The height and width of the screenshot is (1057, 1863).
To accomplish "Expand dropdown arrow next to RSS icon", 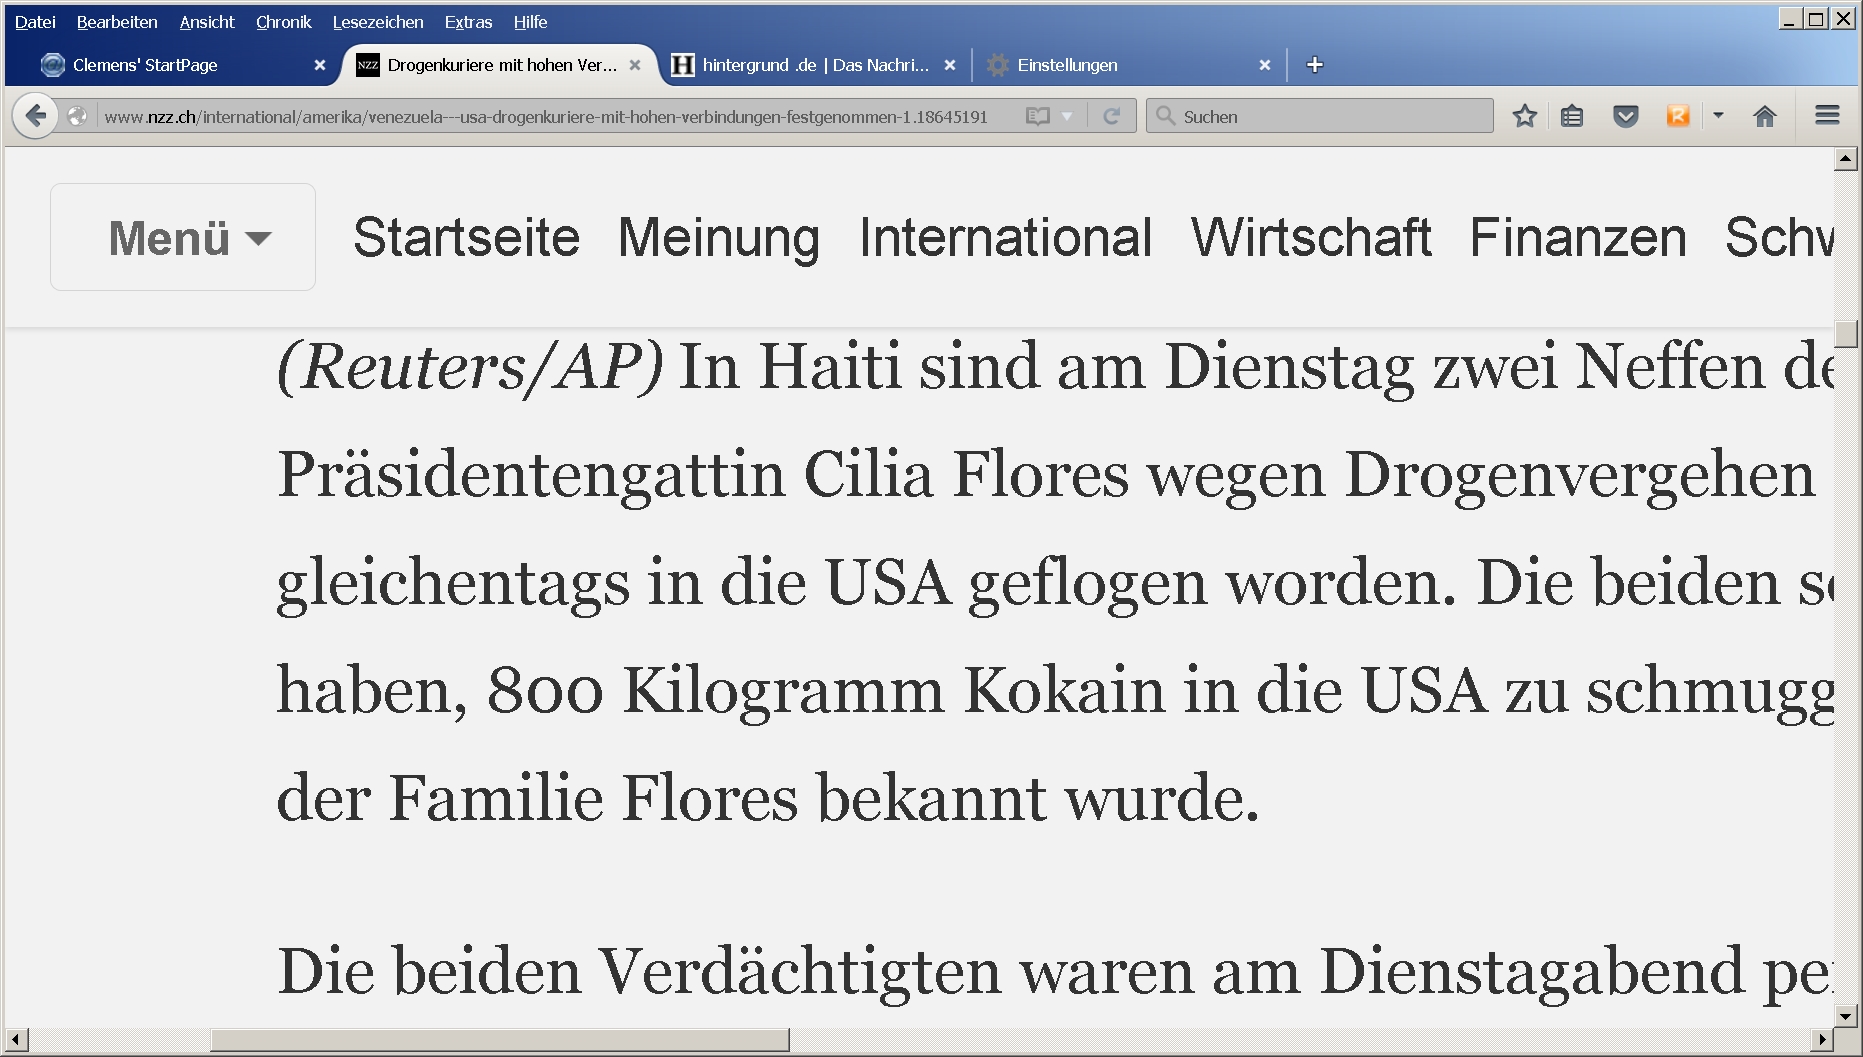I will 1718,116.
